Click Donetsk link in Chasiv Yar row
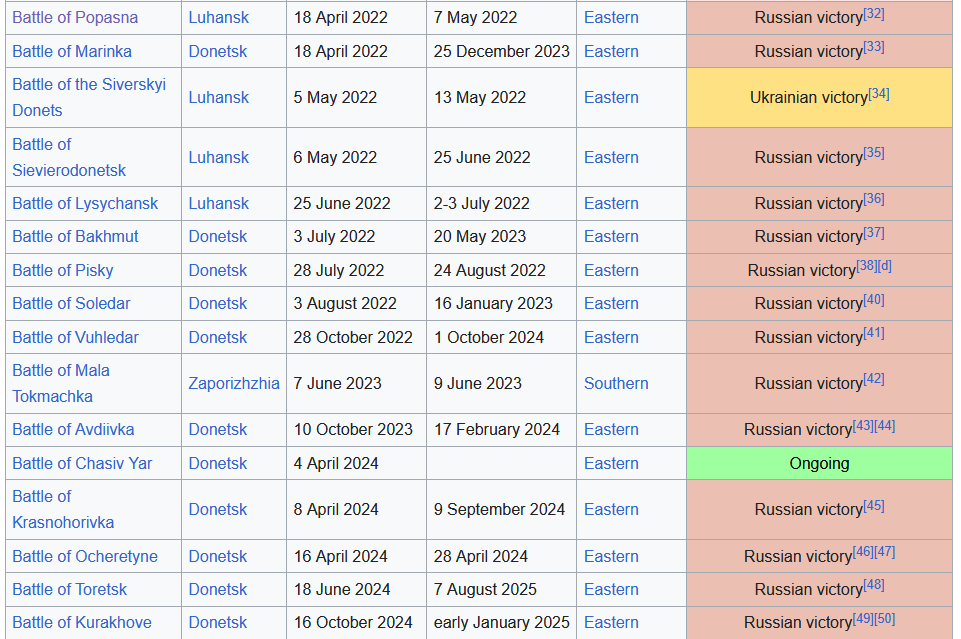This screenshot has height=639, width=961. 218,463
